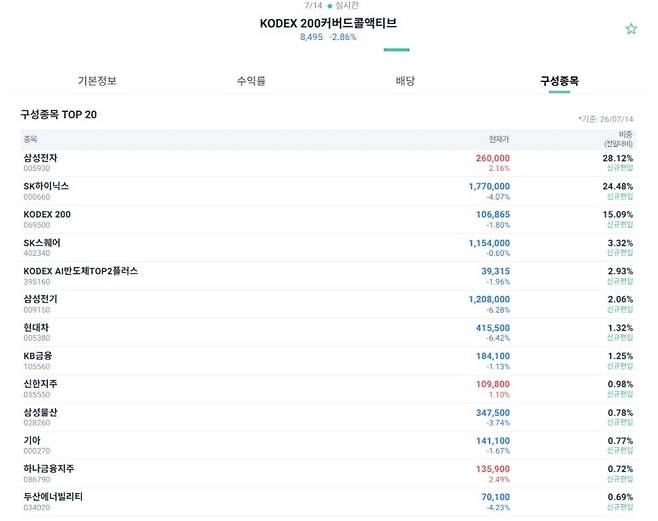Click the 현재가 column header

(499, 139)
